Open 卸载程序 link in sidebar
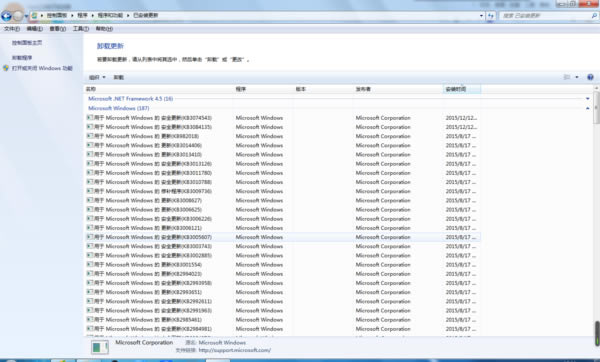 [22, 58]
